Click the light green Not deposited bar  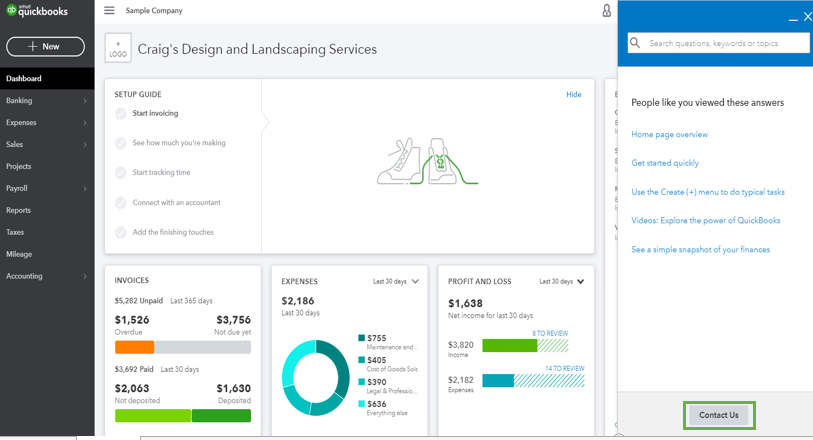153,416
